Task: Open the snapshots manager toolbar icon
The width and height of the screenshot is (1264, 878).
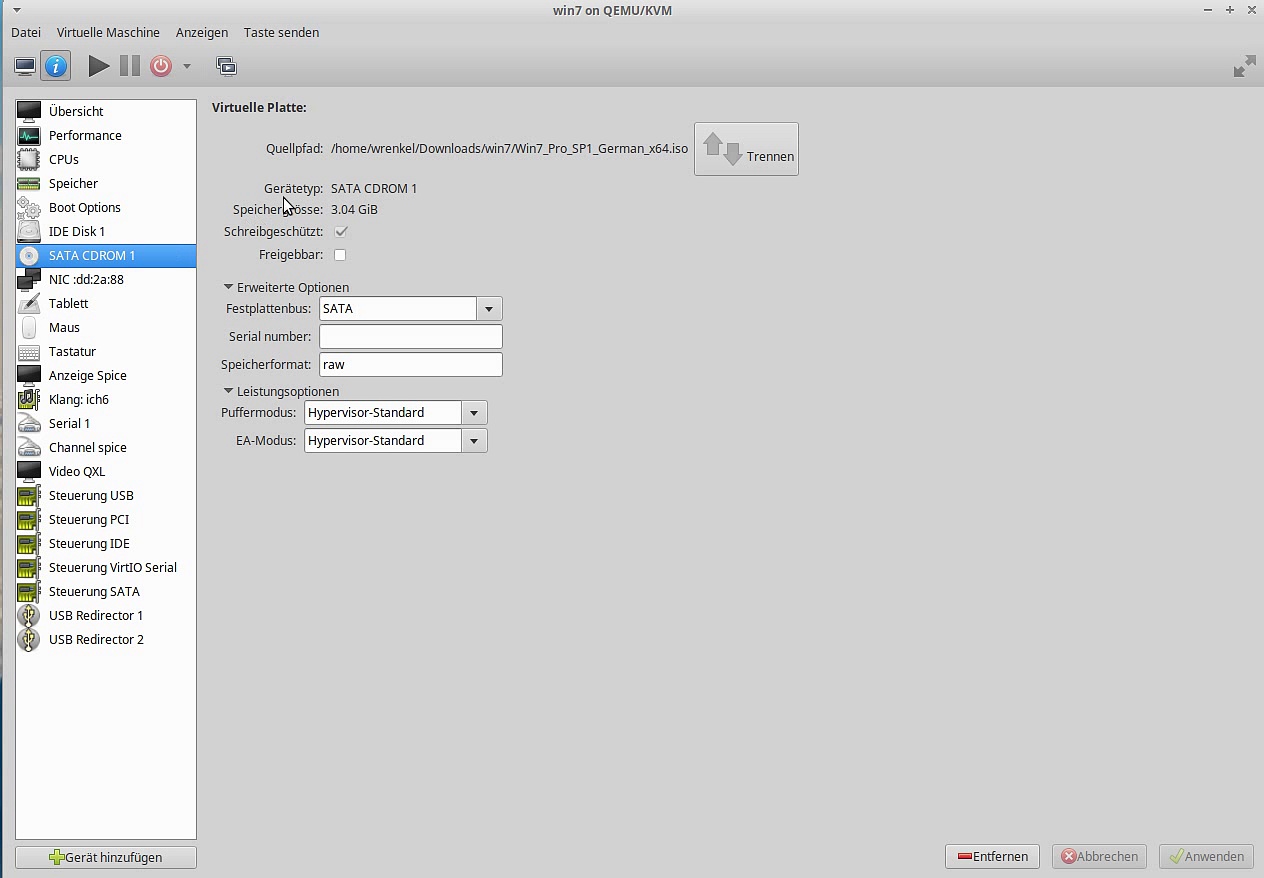Action: point(227,66)
